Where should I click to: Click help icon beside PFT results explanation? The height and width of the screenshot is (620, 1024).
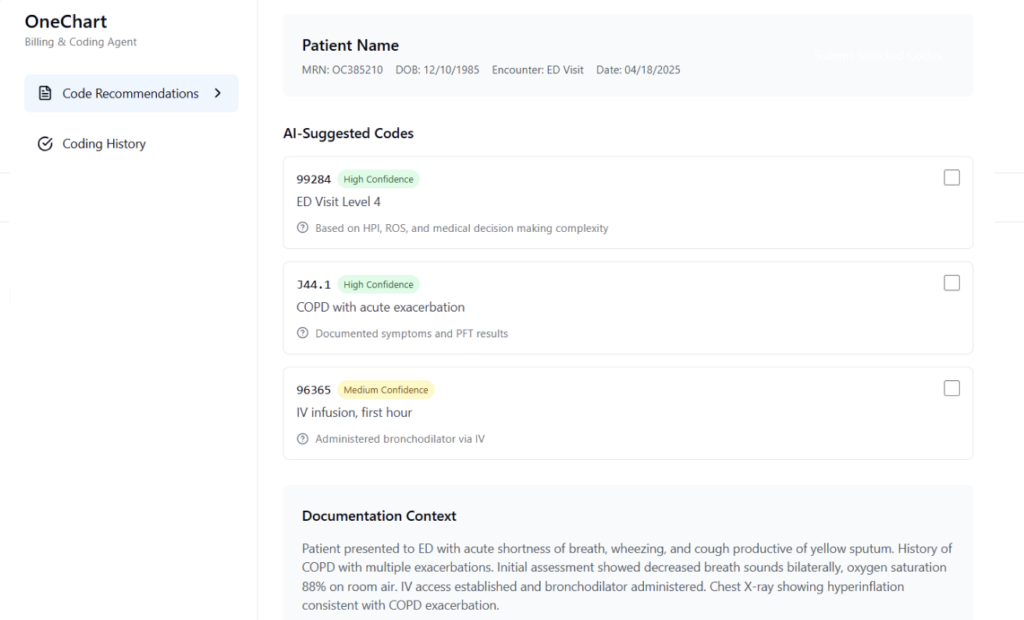[302, 333]
